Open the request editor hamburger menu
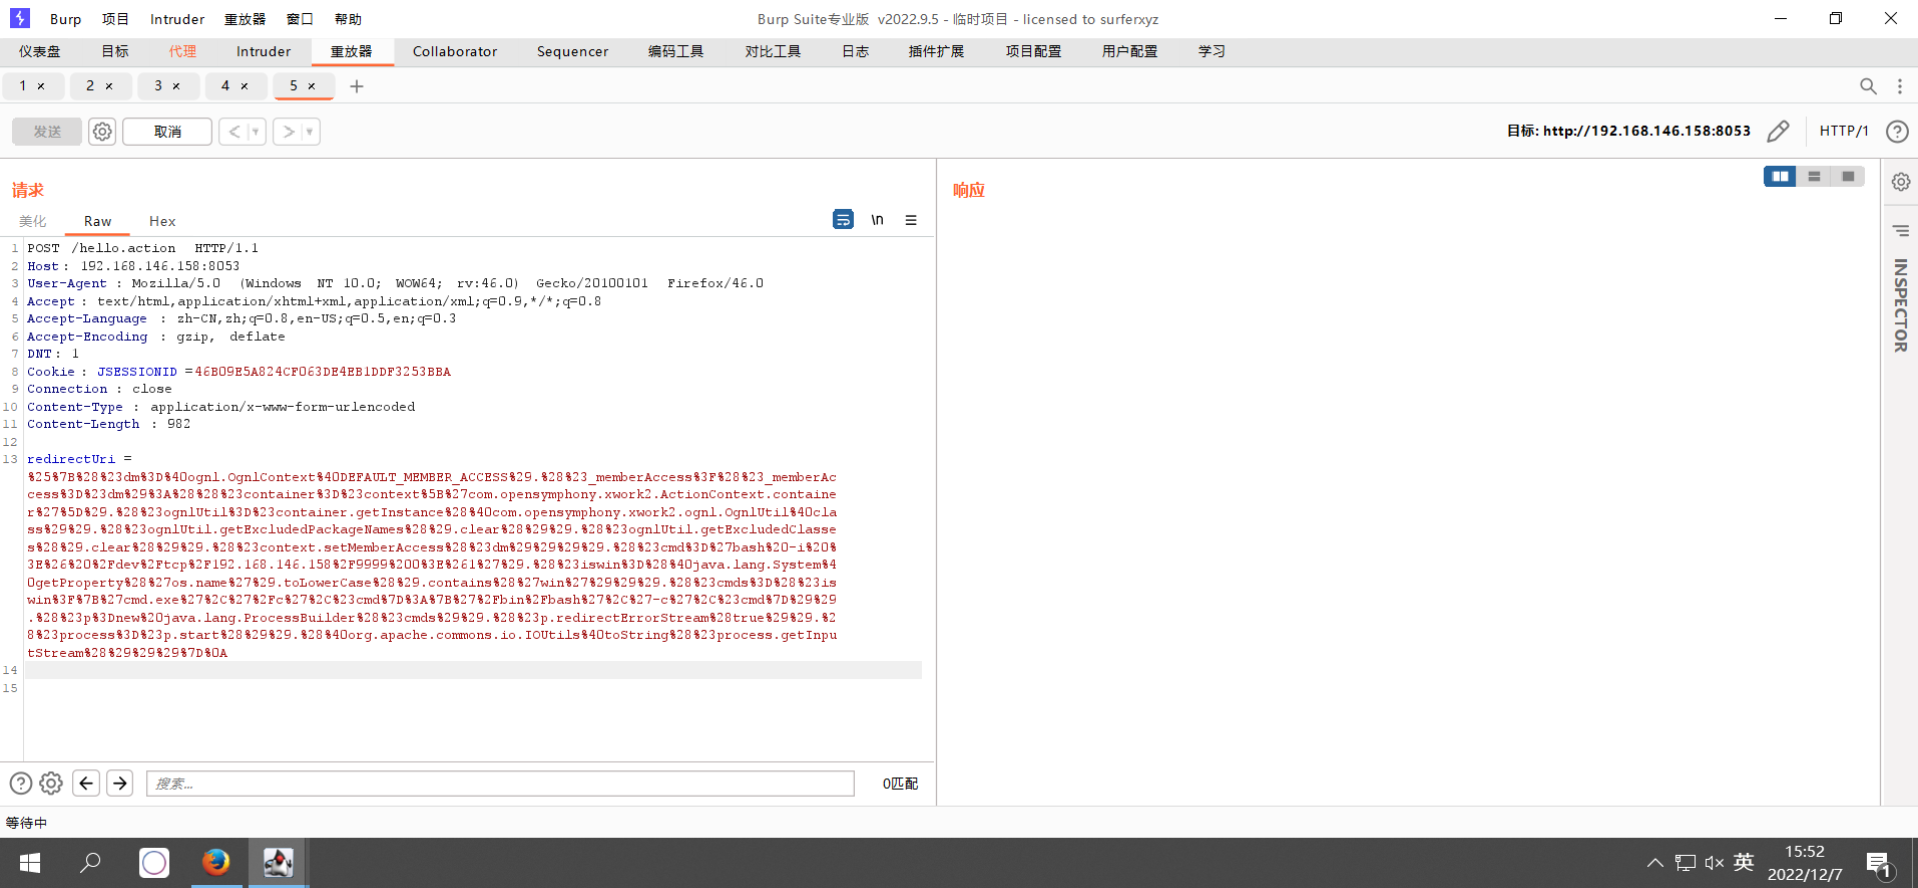The height and width of the screenshot is (888, 1918). (x=911, y=220)
